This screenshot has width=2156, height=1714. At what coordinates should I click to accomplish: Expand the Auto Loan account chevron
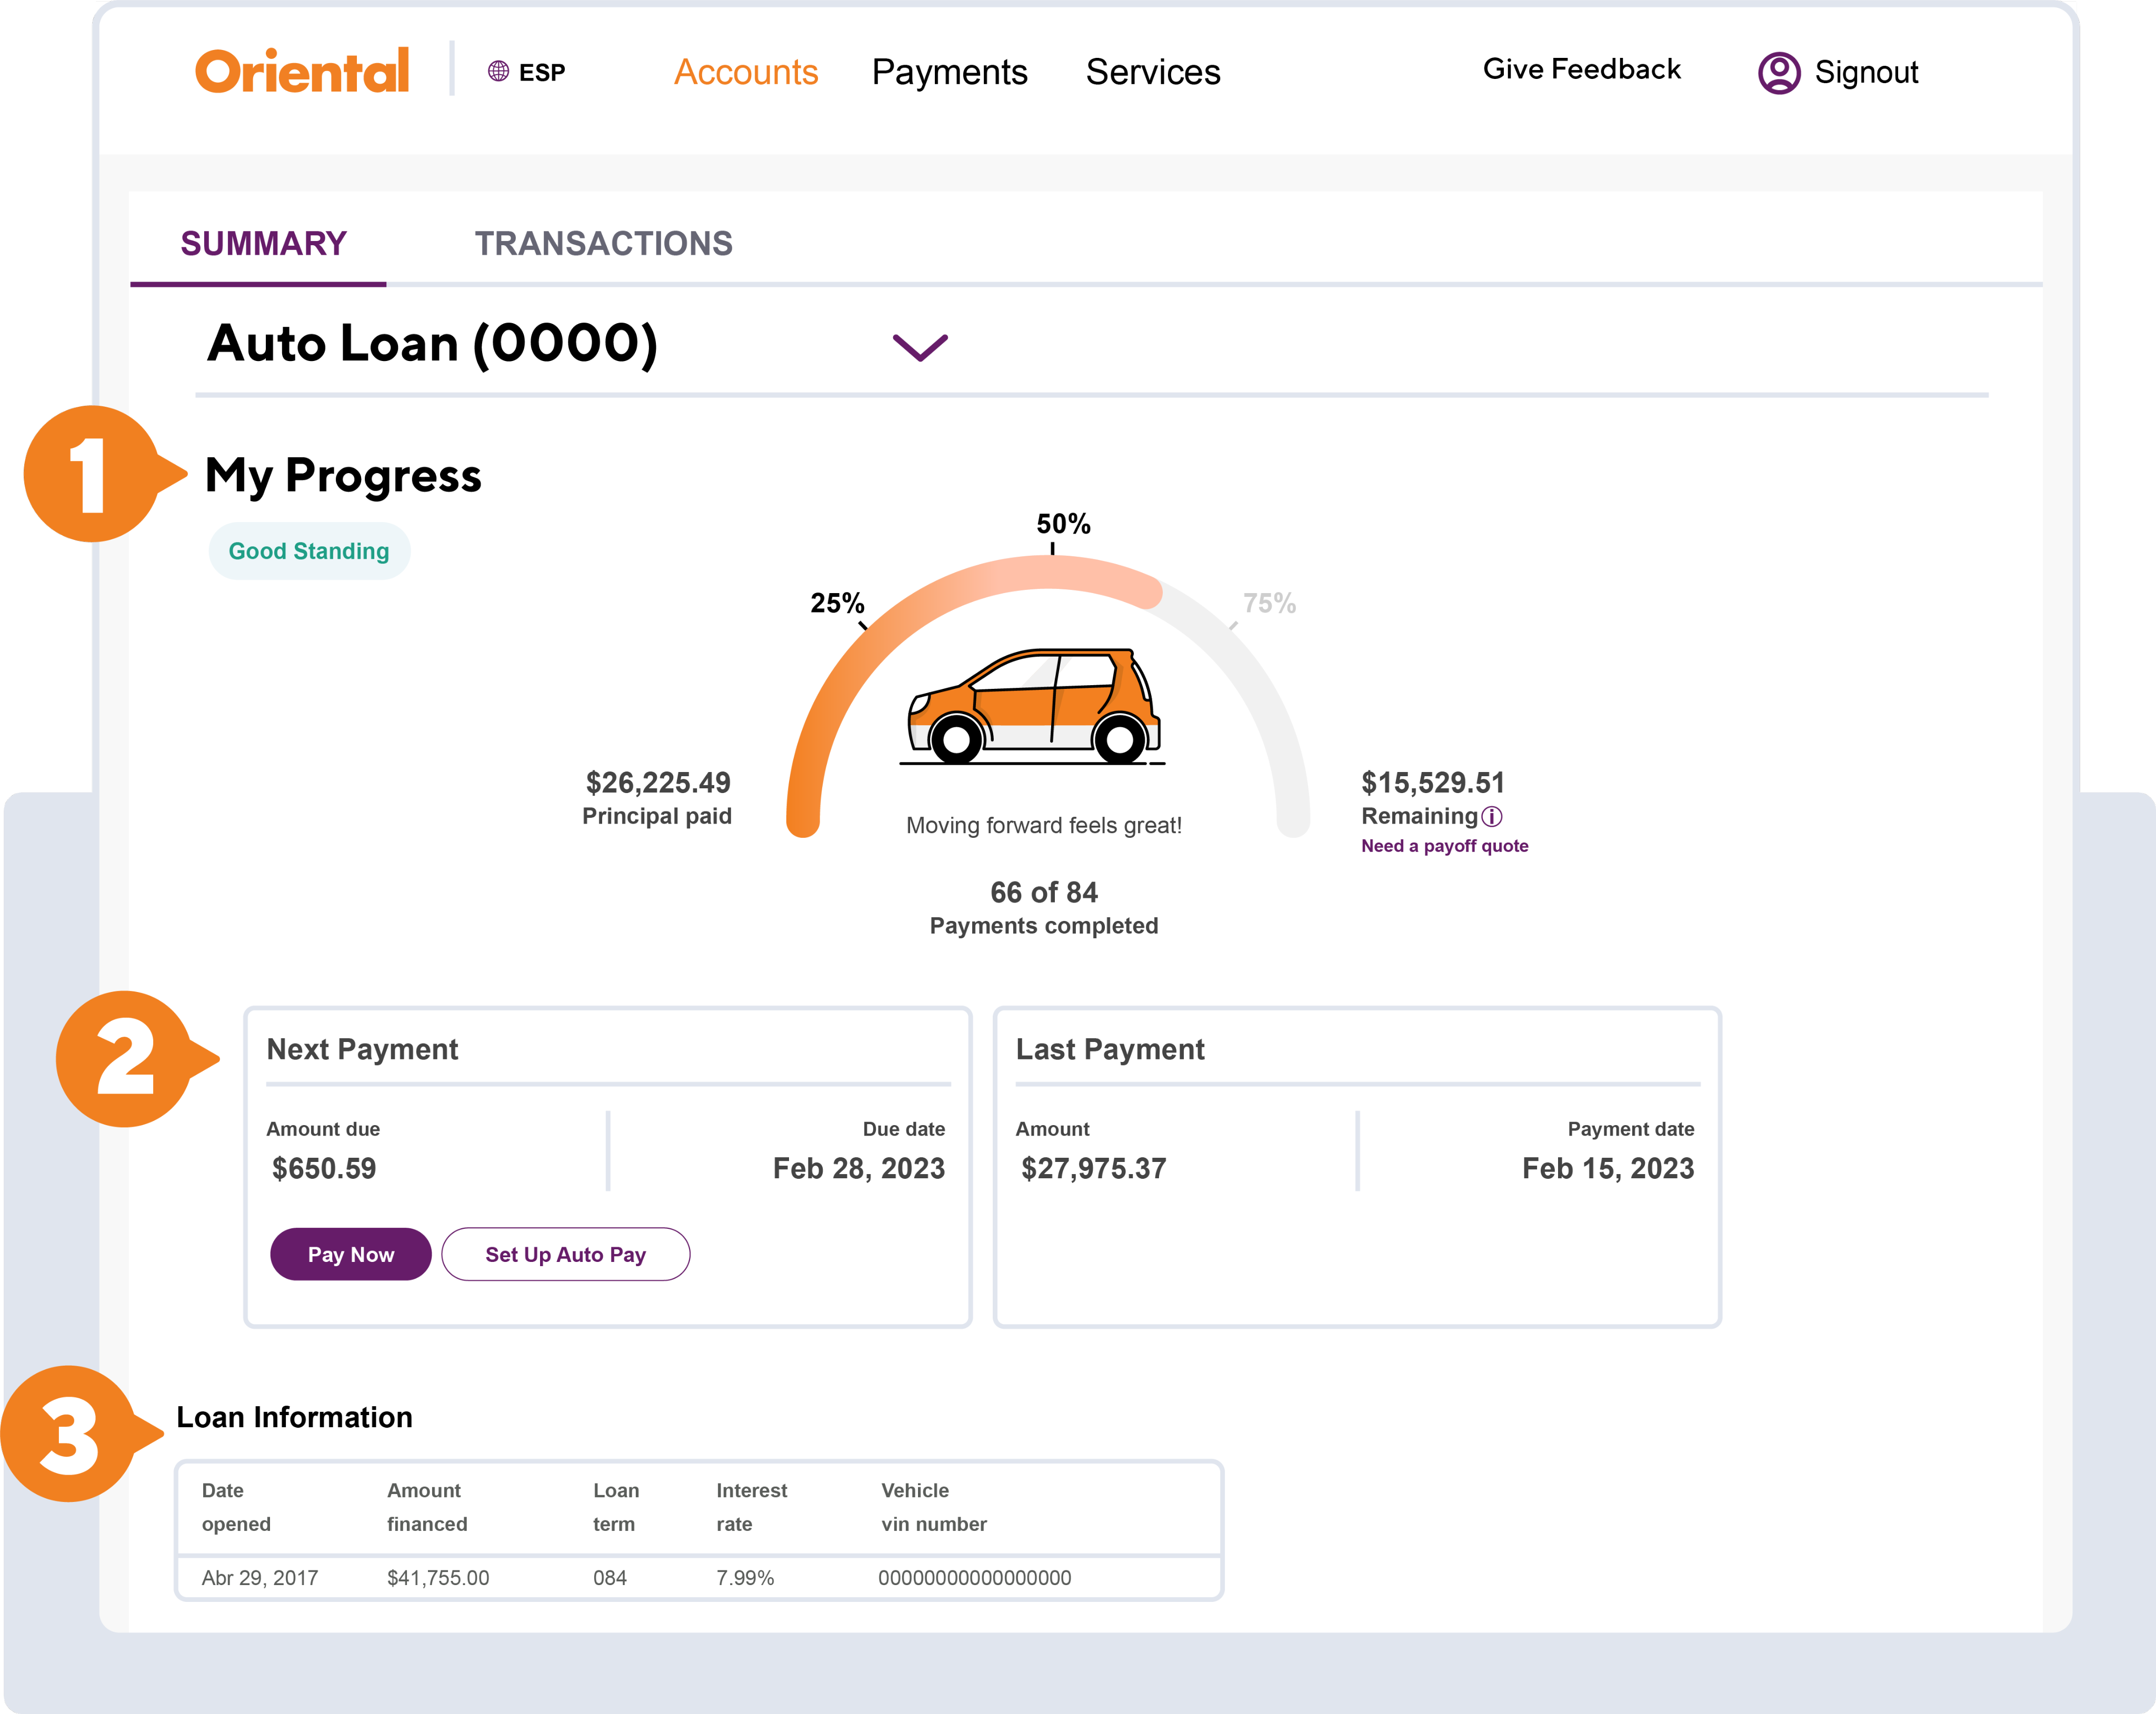click(x=919, y=347)
